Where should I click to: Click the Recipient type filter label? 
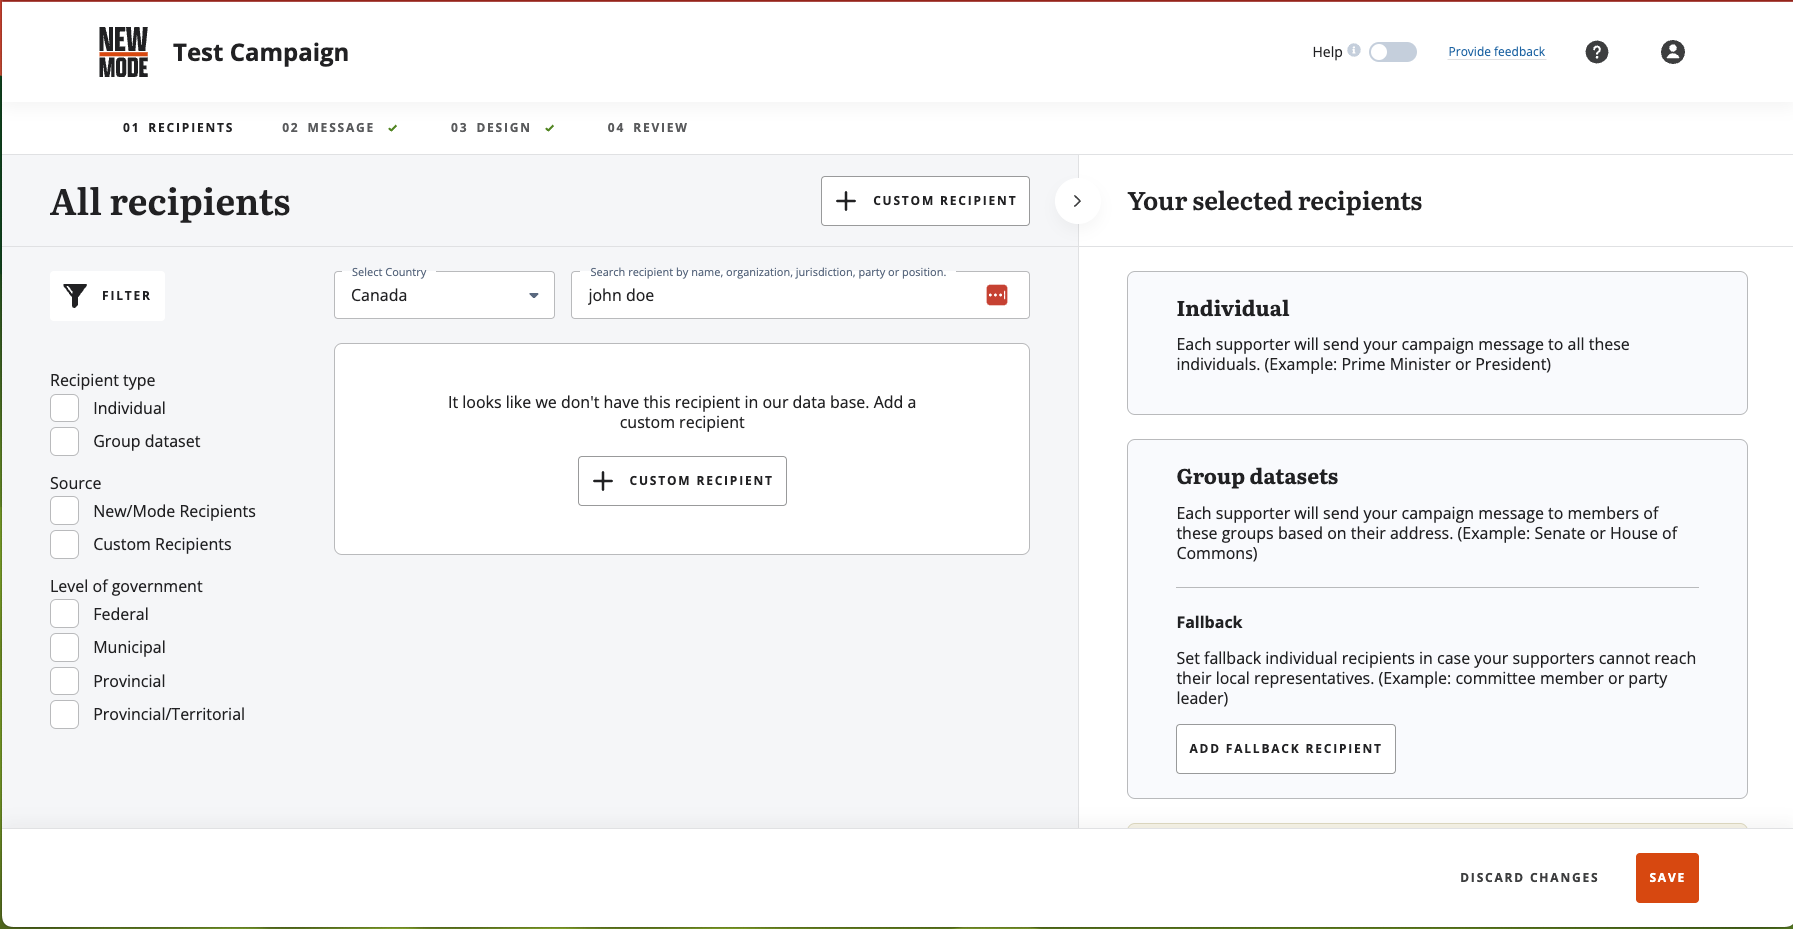(103, 380)
